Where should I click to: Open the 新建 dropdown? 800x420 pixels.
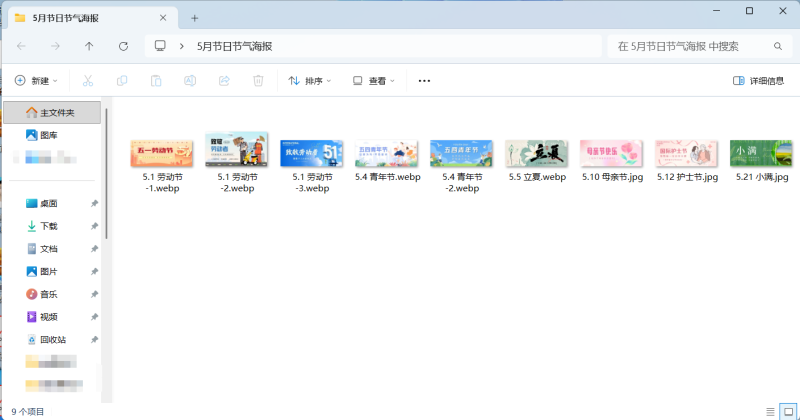coord(36,81)
